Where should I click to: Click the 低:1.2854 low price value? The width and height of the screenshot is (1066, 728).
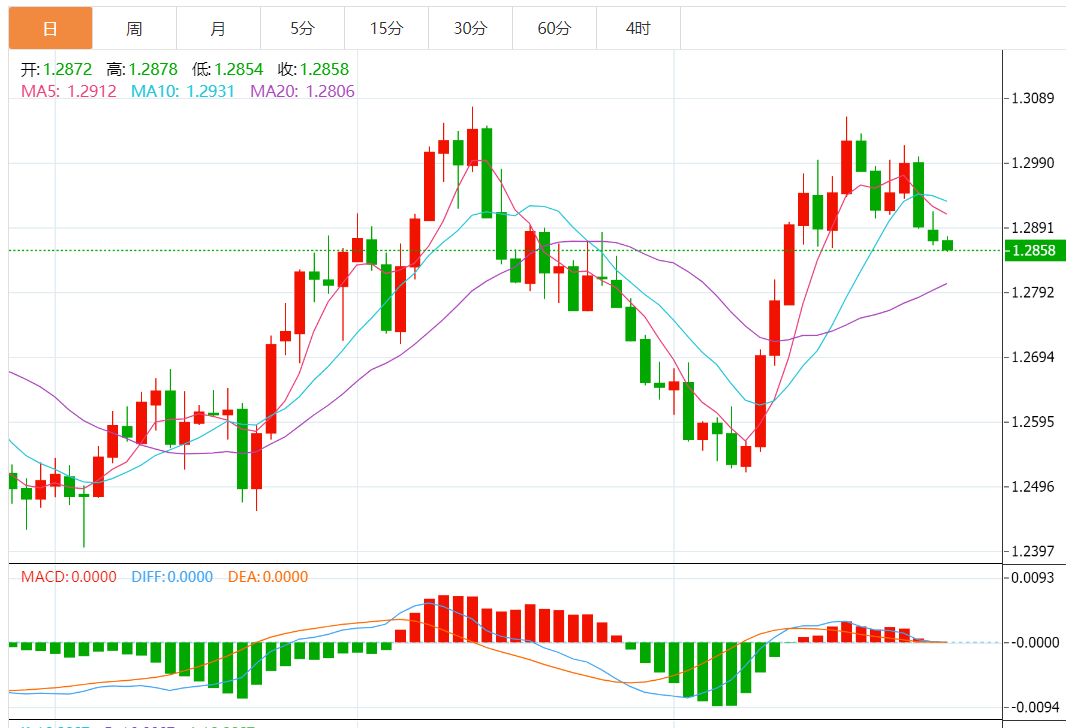click(228, 69)
